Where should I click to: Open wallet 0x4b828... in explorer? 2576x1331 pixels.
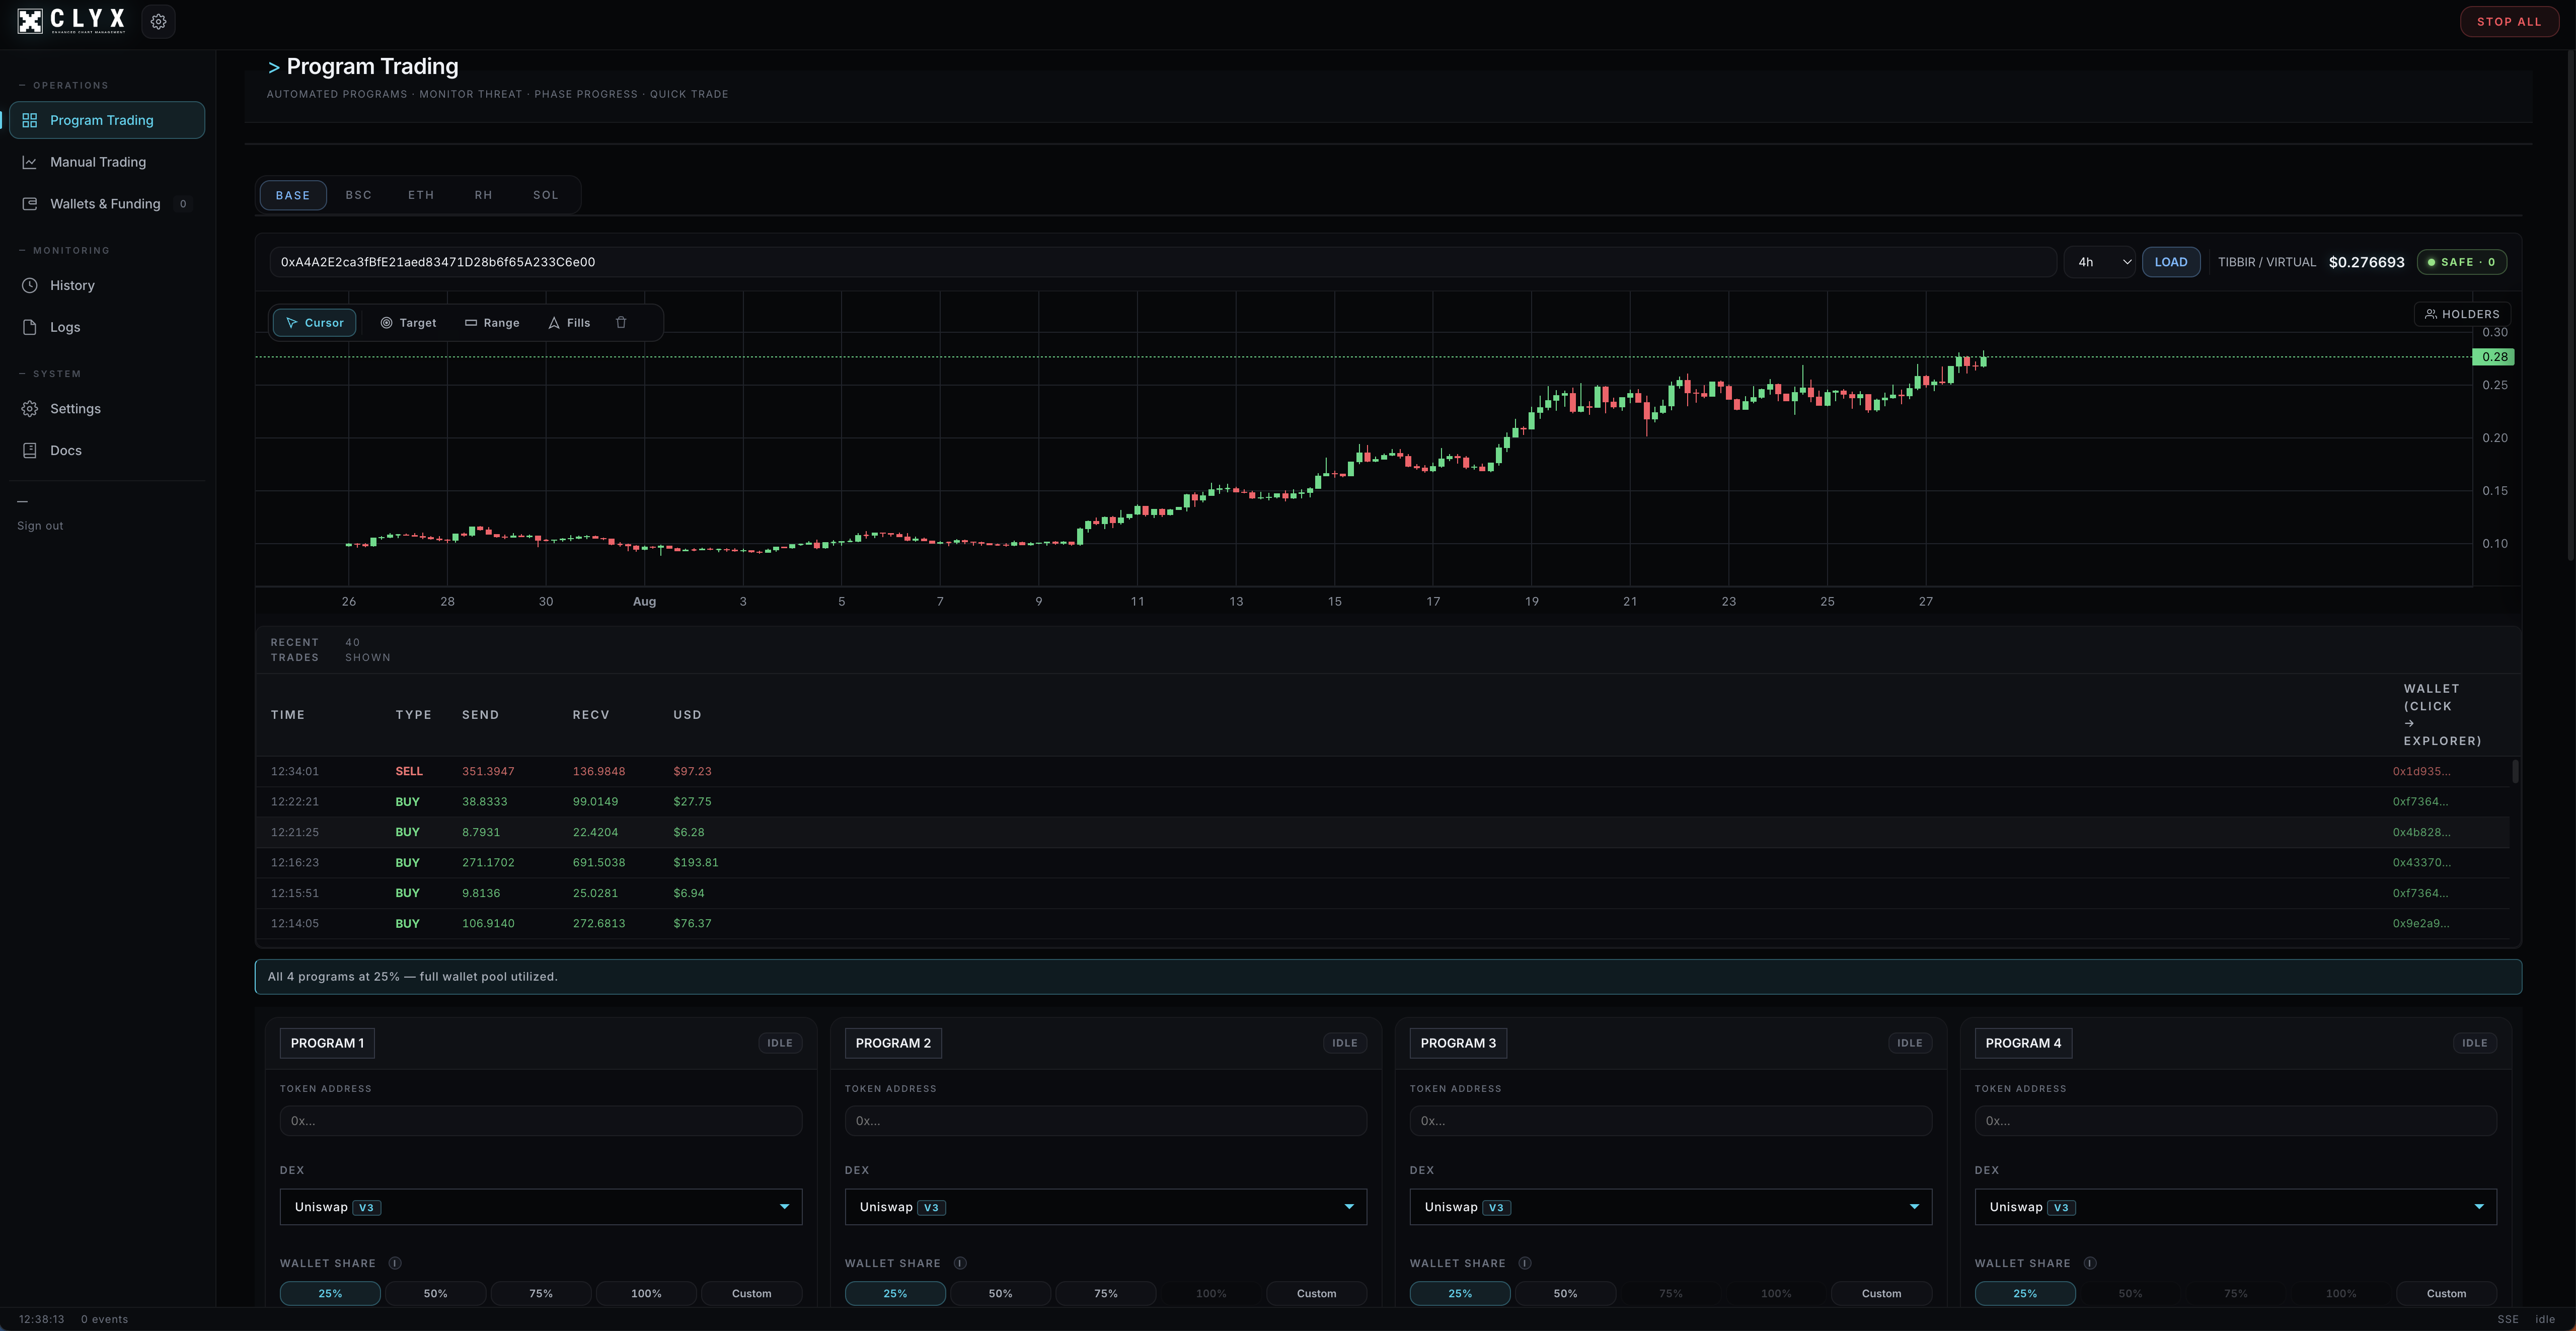tap(2421, 832)
